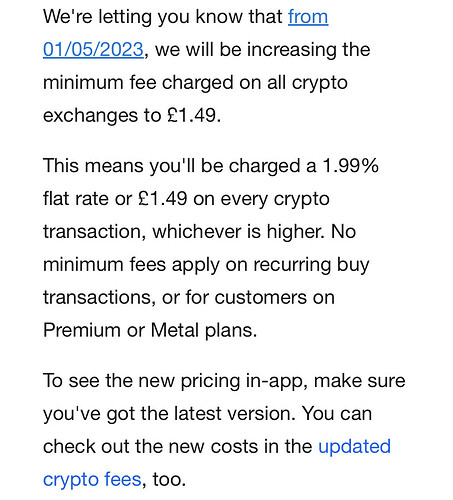Click the "1.99%" rate text
453x500 pixels.
coord(350,165)
